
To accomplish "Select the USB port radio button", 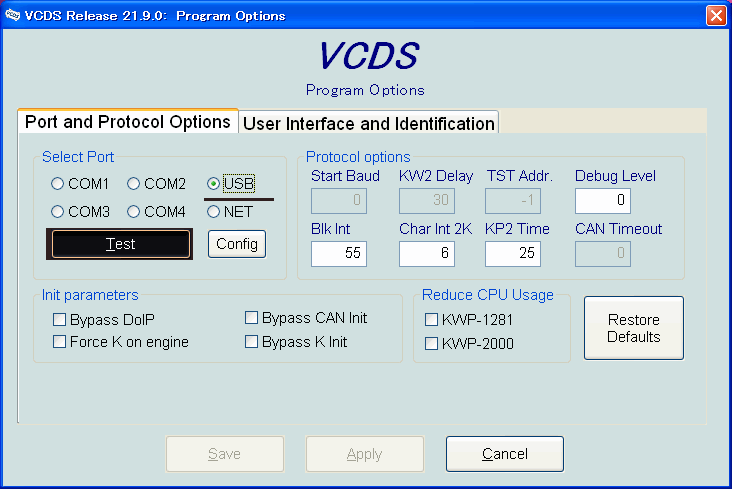I will (213, 184).
